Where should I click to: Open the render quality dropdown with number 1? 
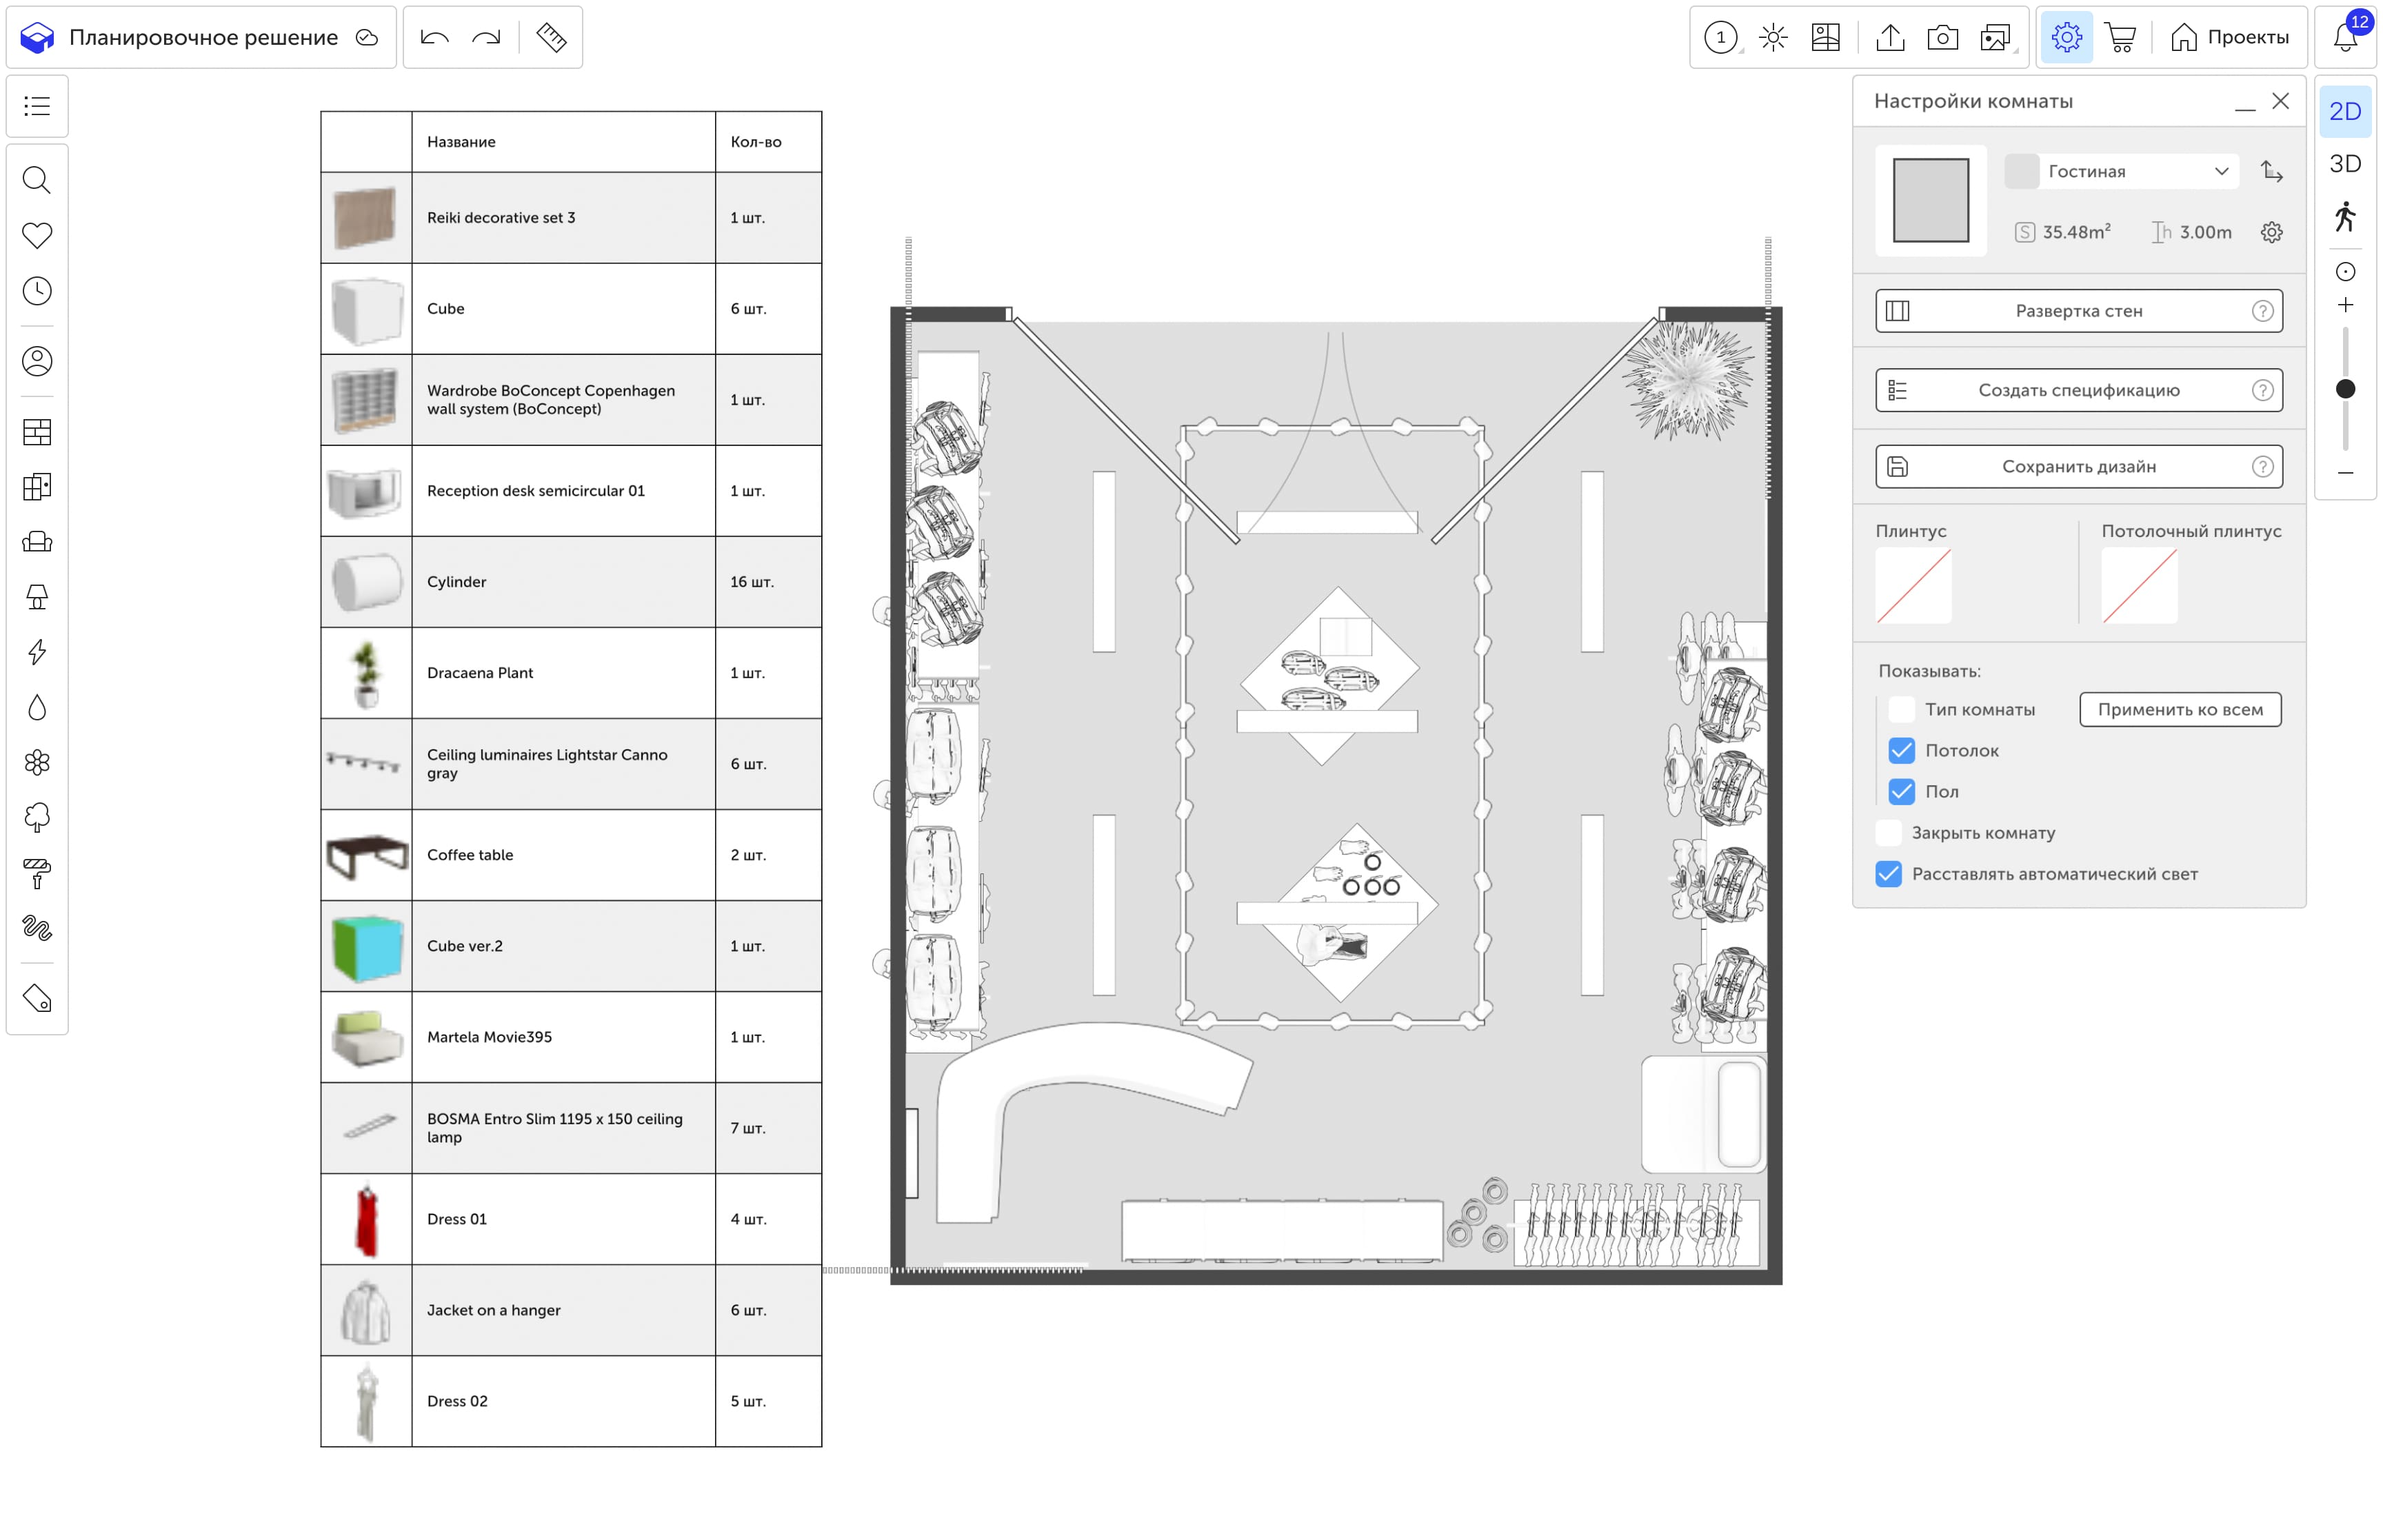tap(1721, 38)
